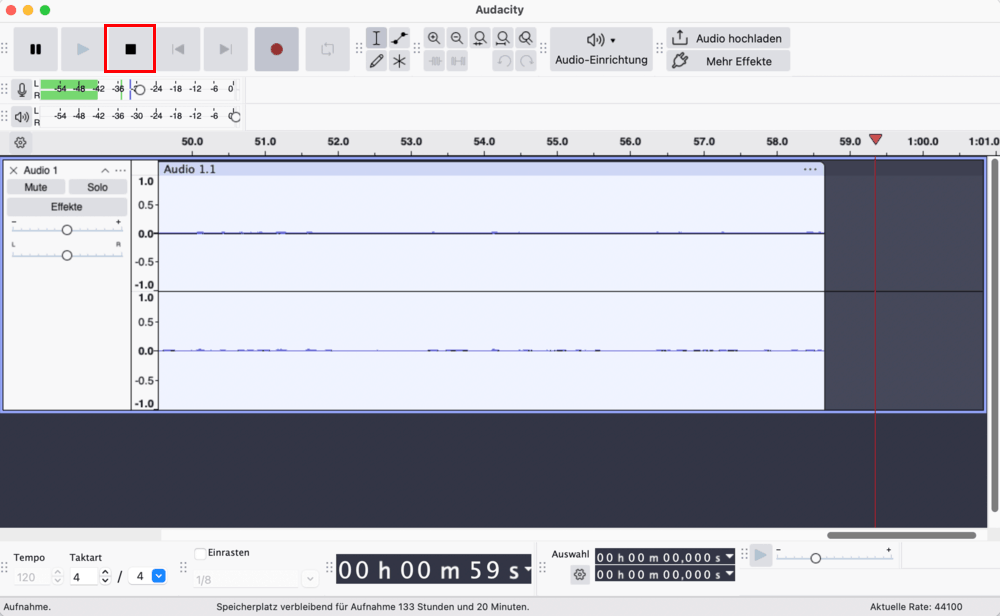This screenshot has width=1000, height=616.
Task: Pause the recording with the Pause button
Action: 36,49
